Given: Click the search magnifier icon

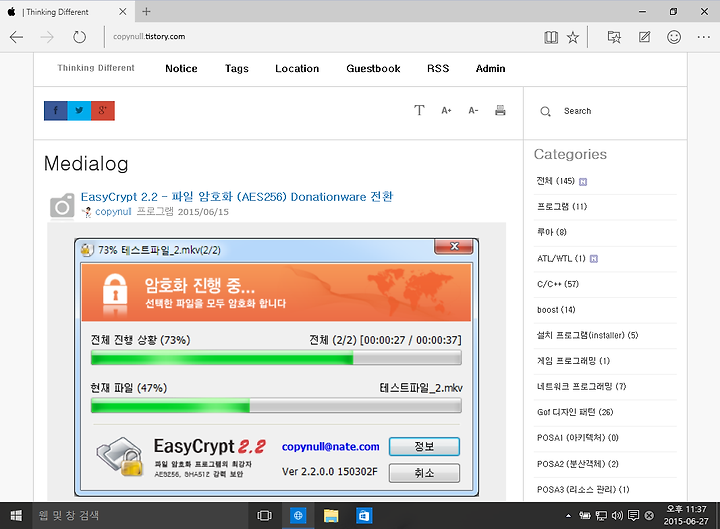Looking at the screenshot, I should [x=545, y=111].
